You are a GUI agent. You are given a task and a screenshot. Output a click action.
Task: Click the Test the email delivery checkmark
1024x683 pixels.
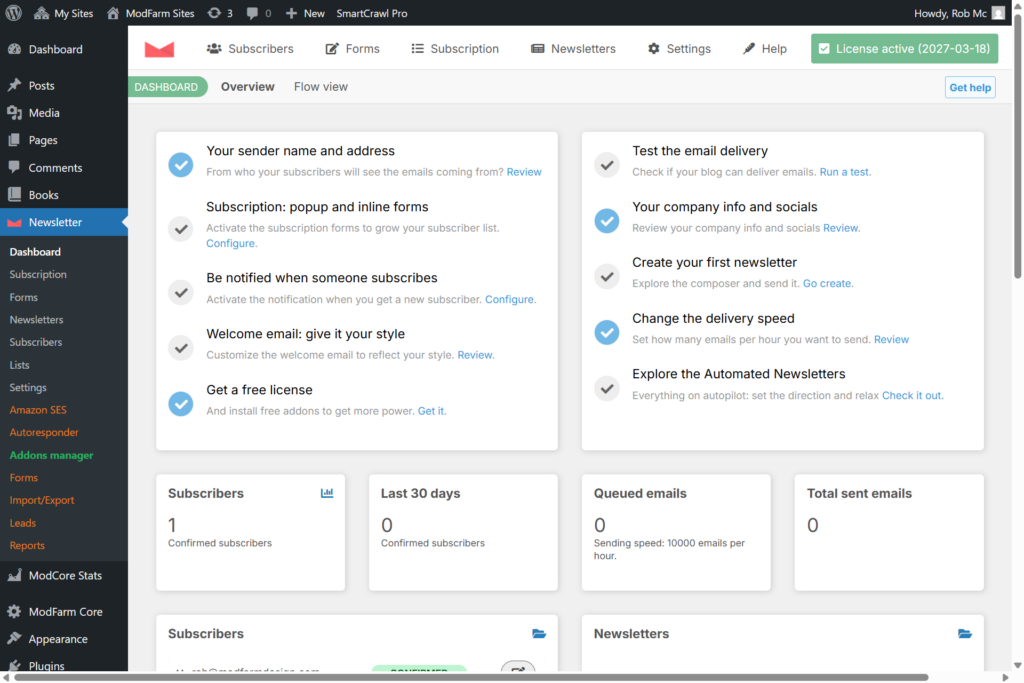(x=607, y=165)
